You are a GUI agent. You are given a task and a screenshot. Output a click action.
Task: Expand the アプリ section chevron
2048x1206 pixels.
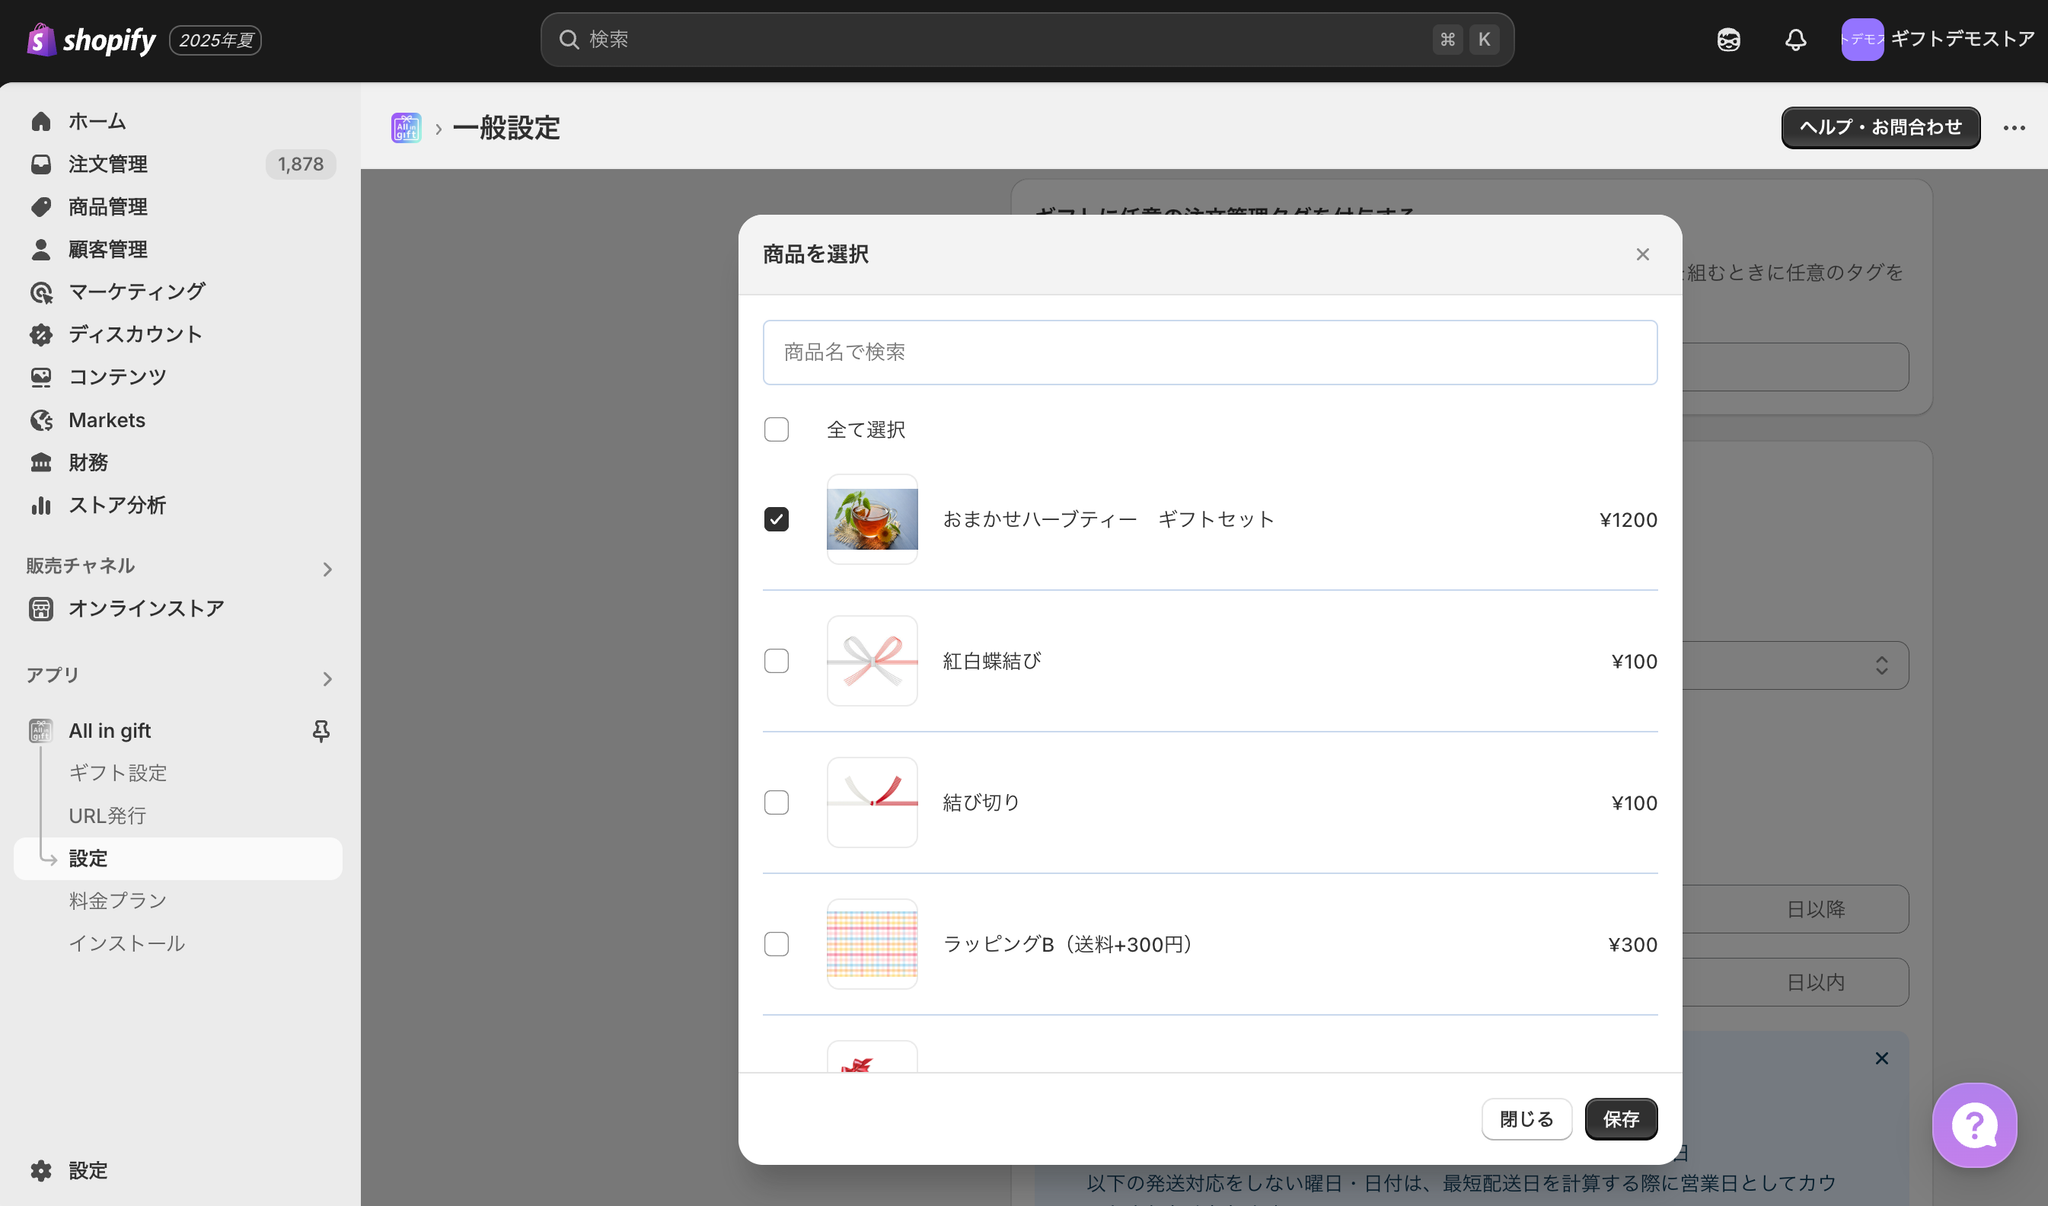coord(327,679)
